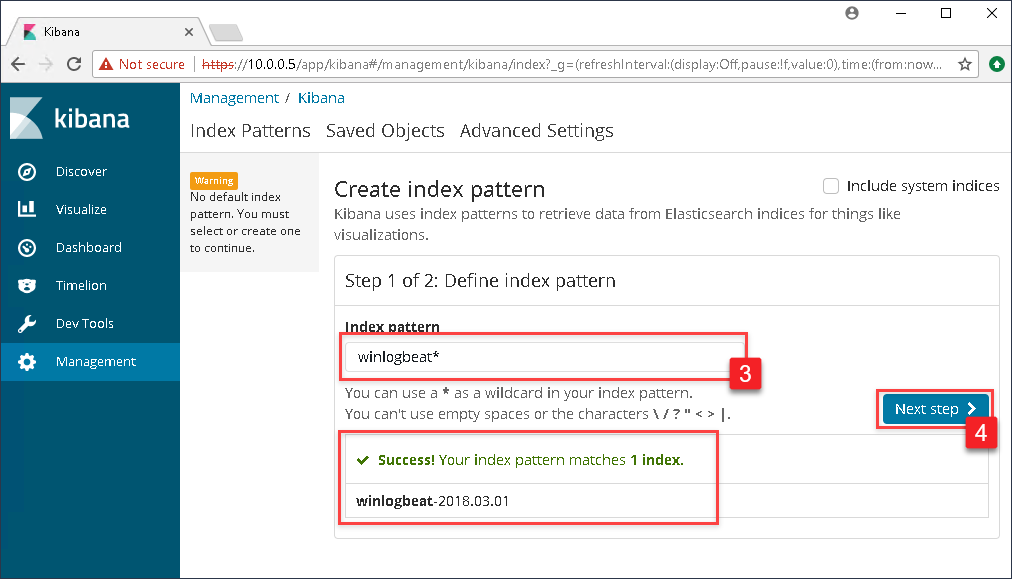This screenshot has height=579, width=1012.
Task: Click the Not secure label
Action: (152, 64)
